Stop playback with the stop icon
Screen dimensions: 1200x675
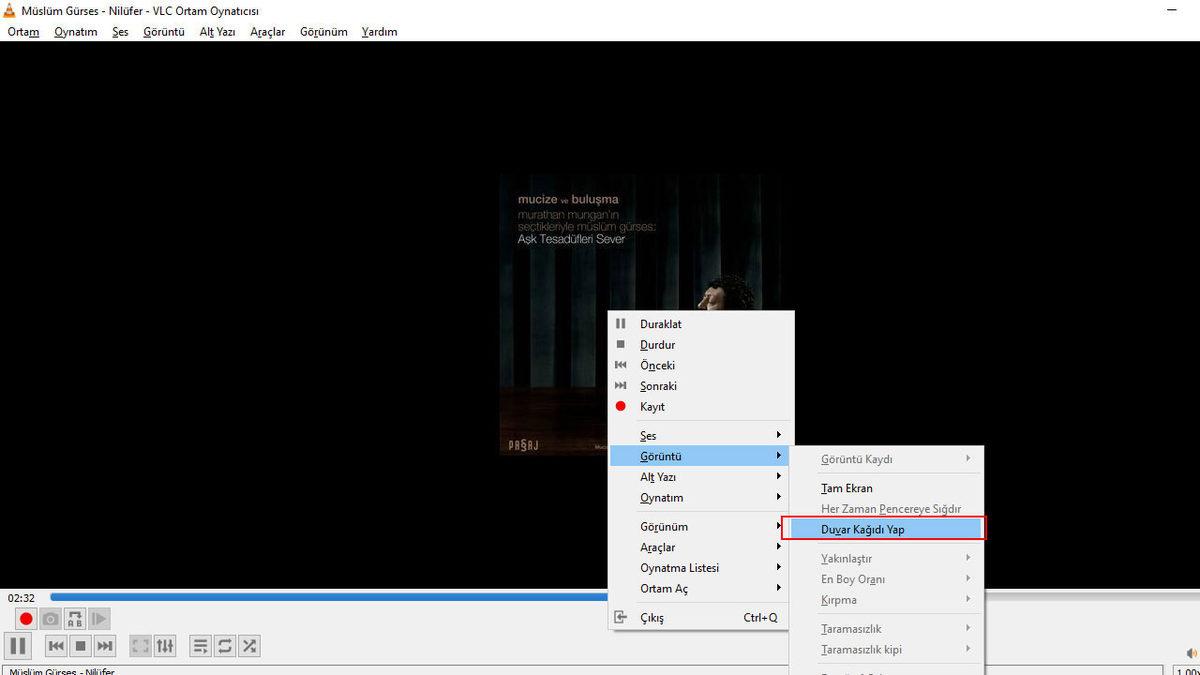coord(80,645)
